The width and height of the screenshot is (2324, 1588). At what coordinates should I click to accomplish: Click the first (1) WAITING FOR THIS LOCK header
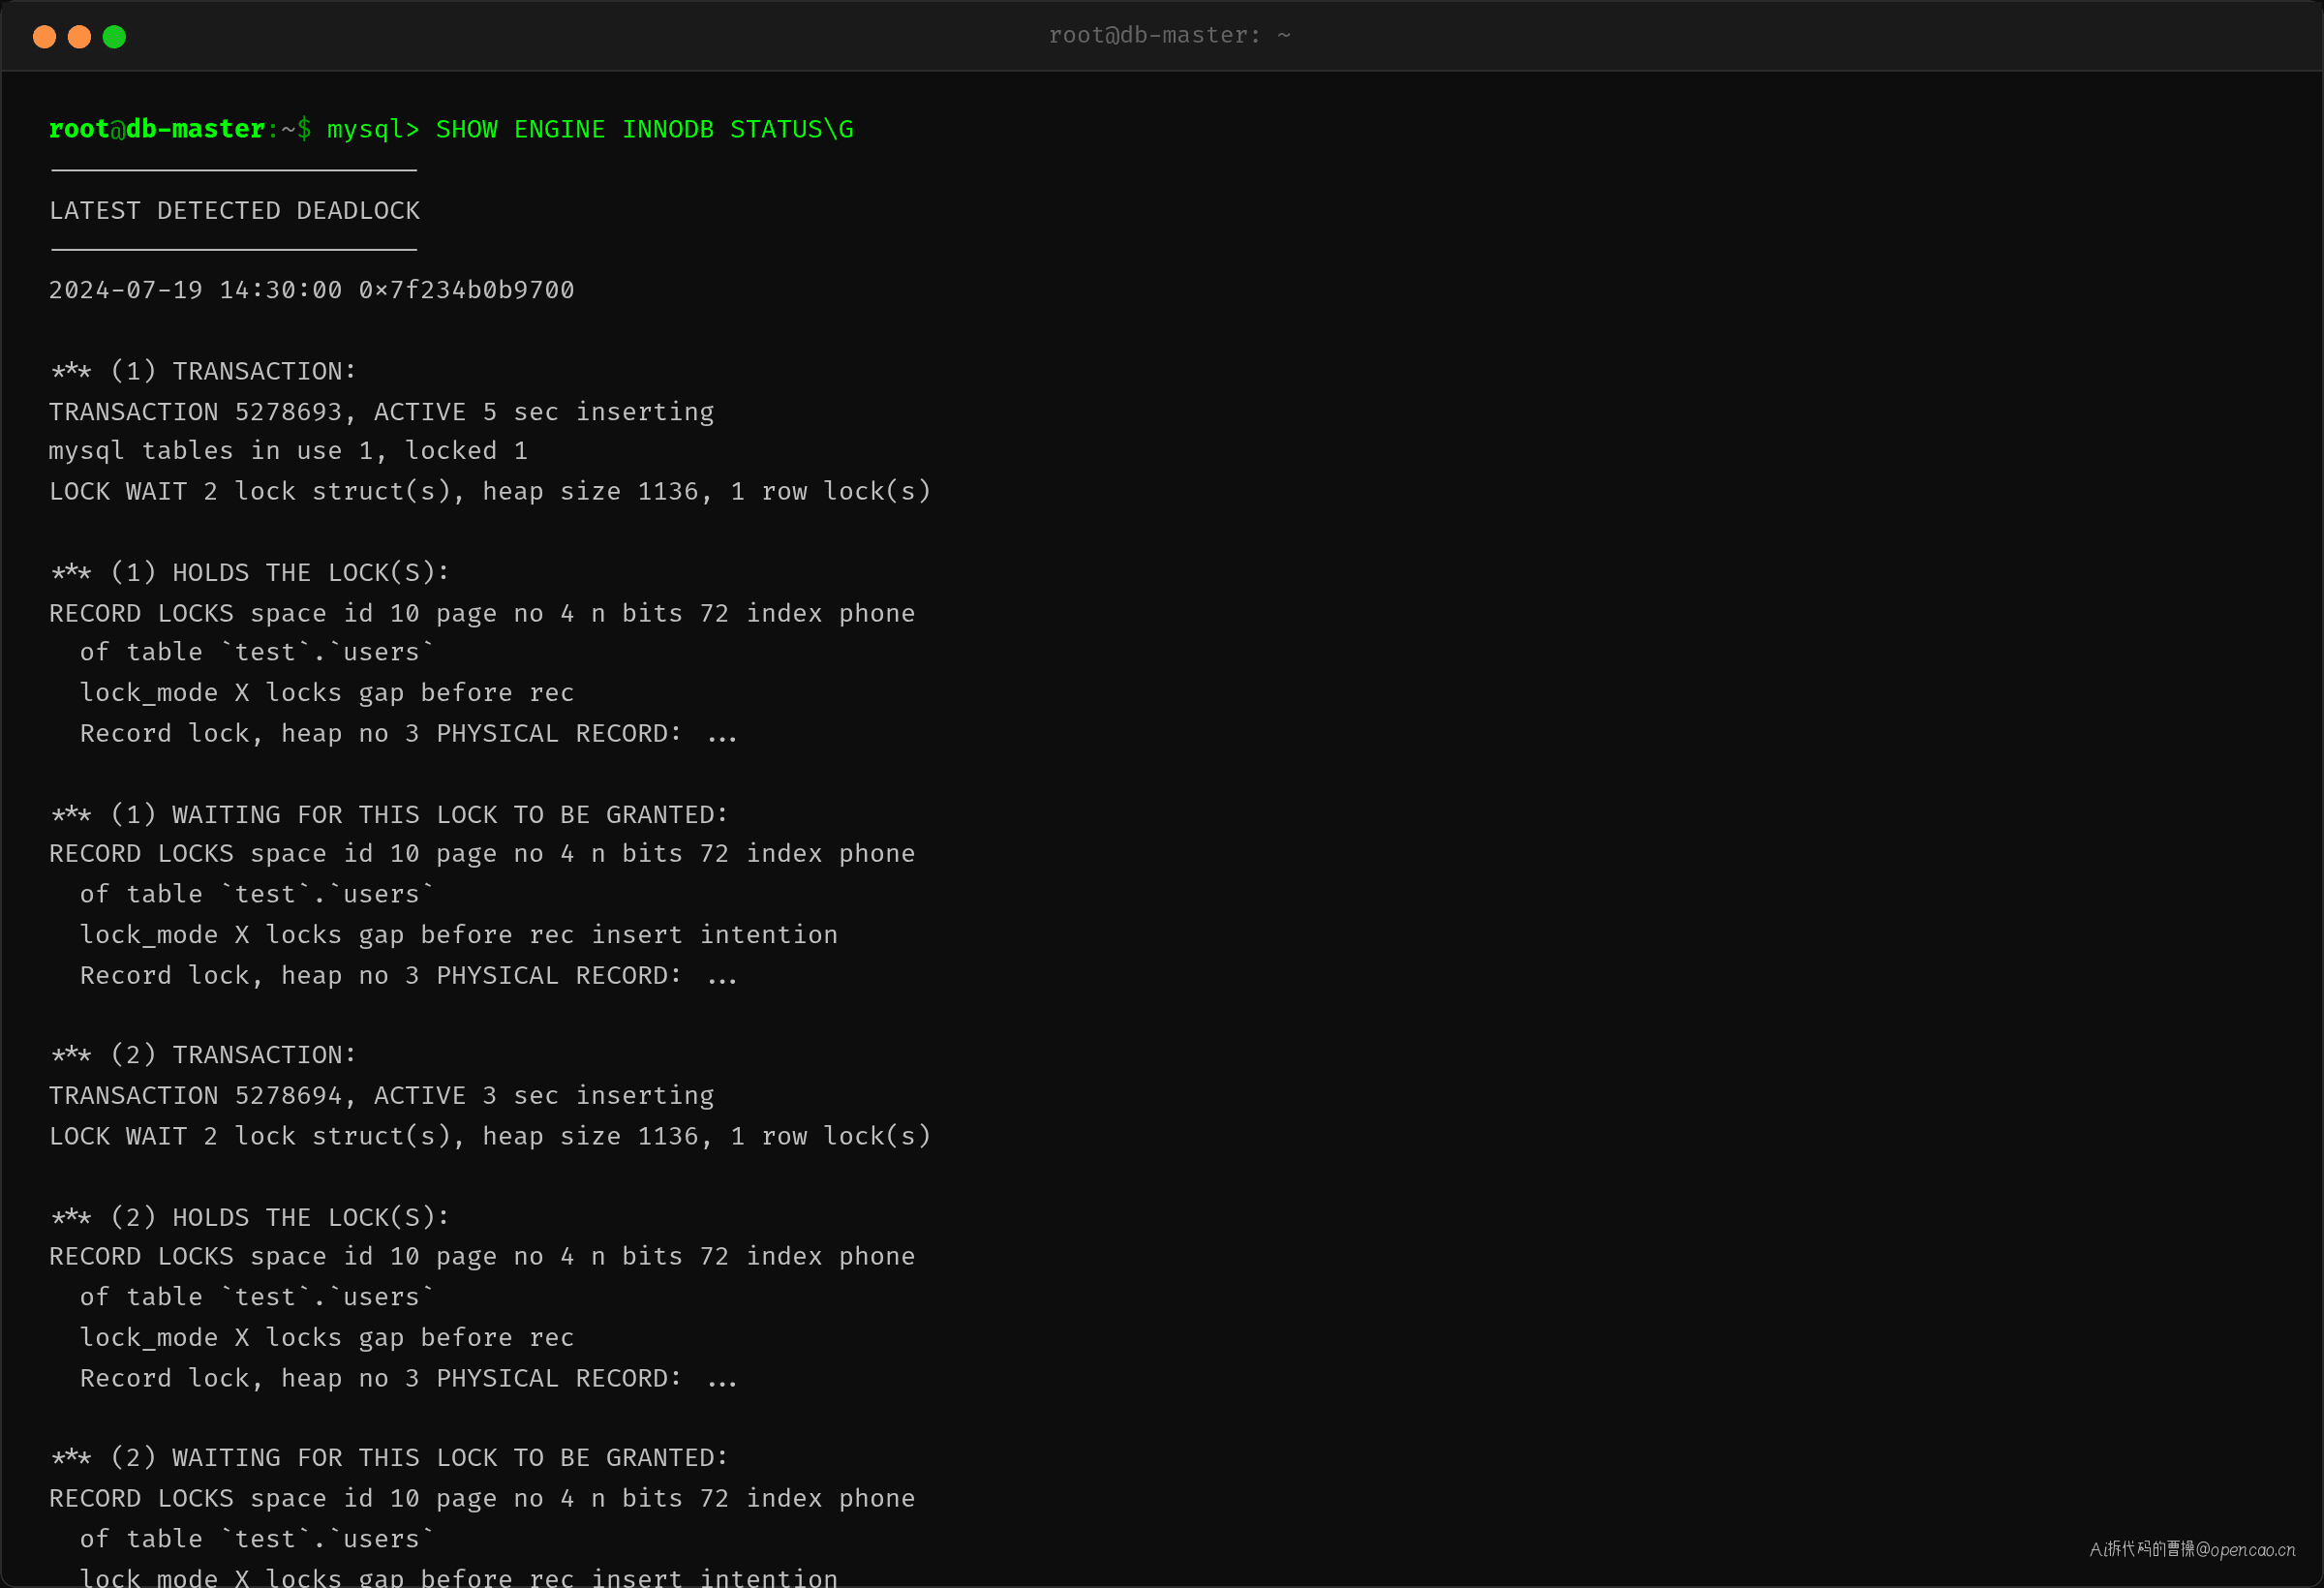389,814
